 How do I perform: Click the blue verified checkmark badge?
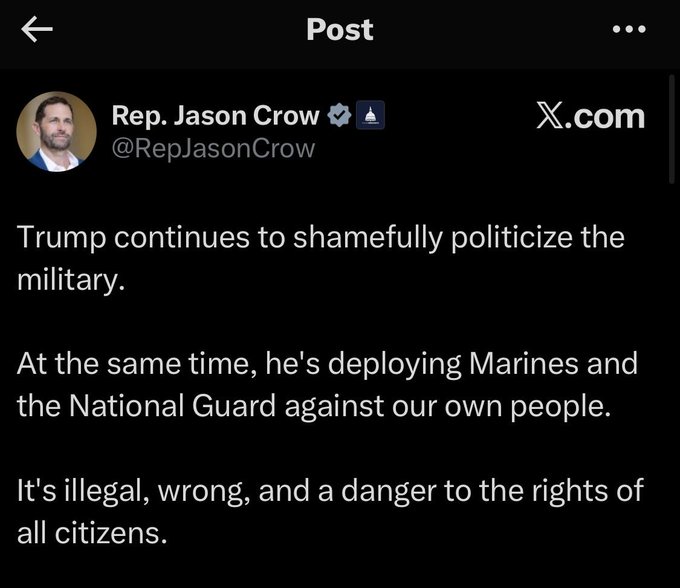point(339,117)
